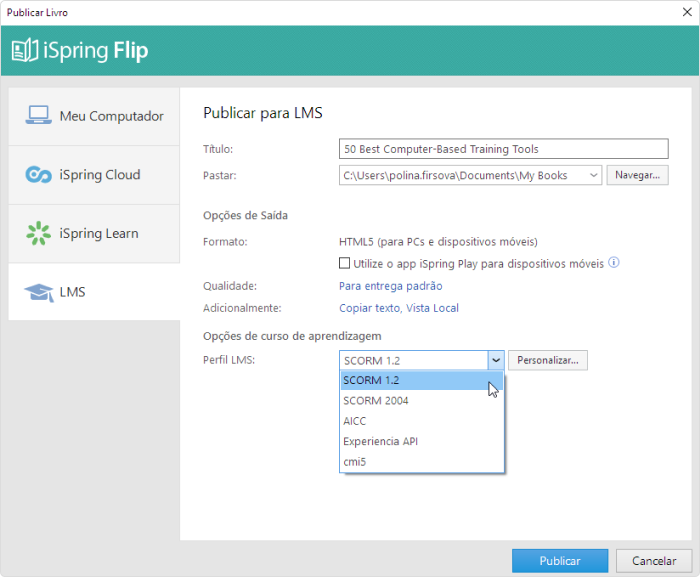Select the LMS tab label
The image size is (700, 577).
(x=72, y=292)
